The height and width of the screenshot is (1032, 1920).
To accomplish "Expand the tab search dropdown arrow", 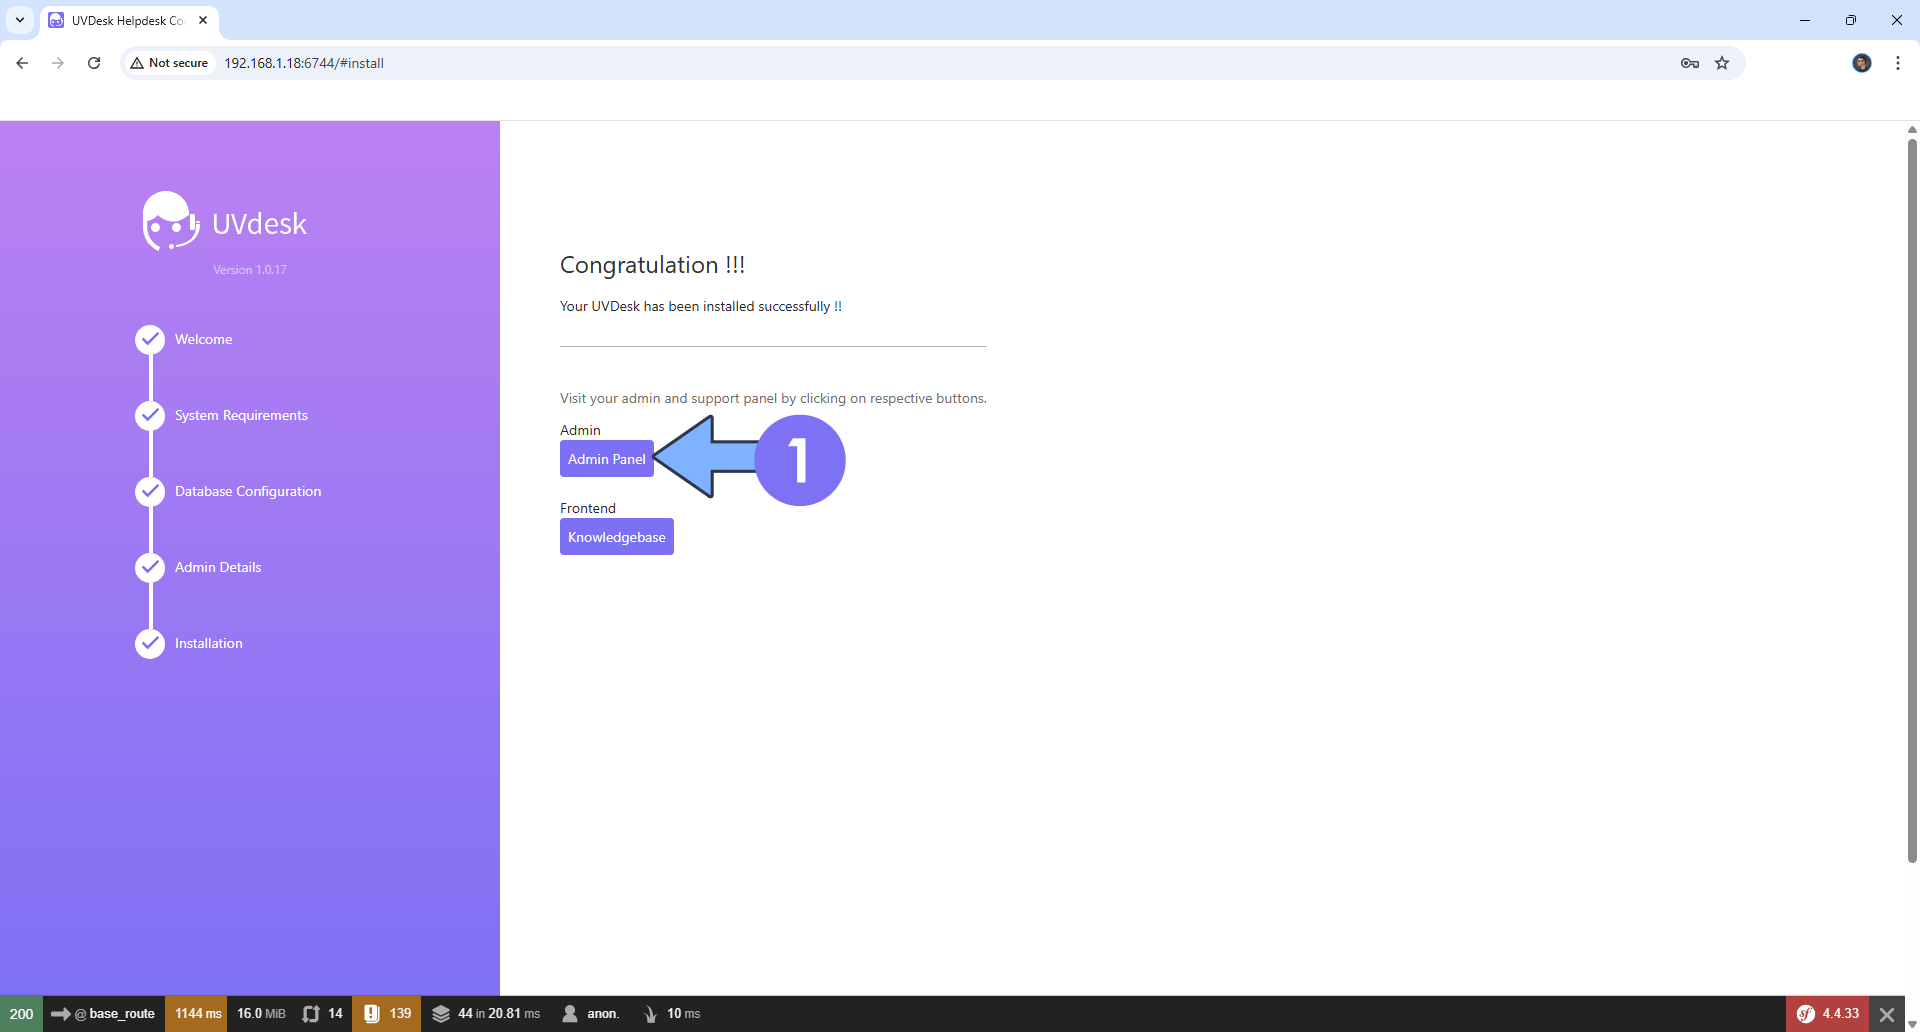I will (x=20, y=20).
